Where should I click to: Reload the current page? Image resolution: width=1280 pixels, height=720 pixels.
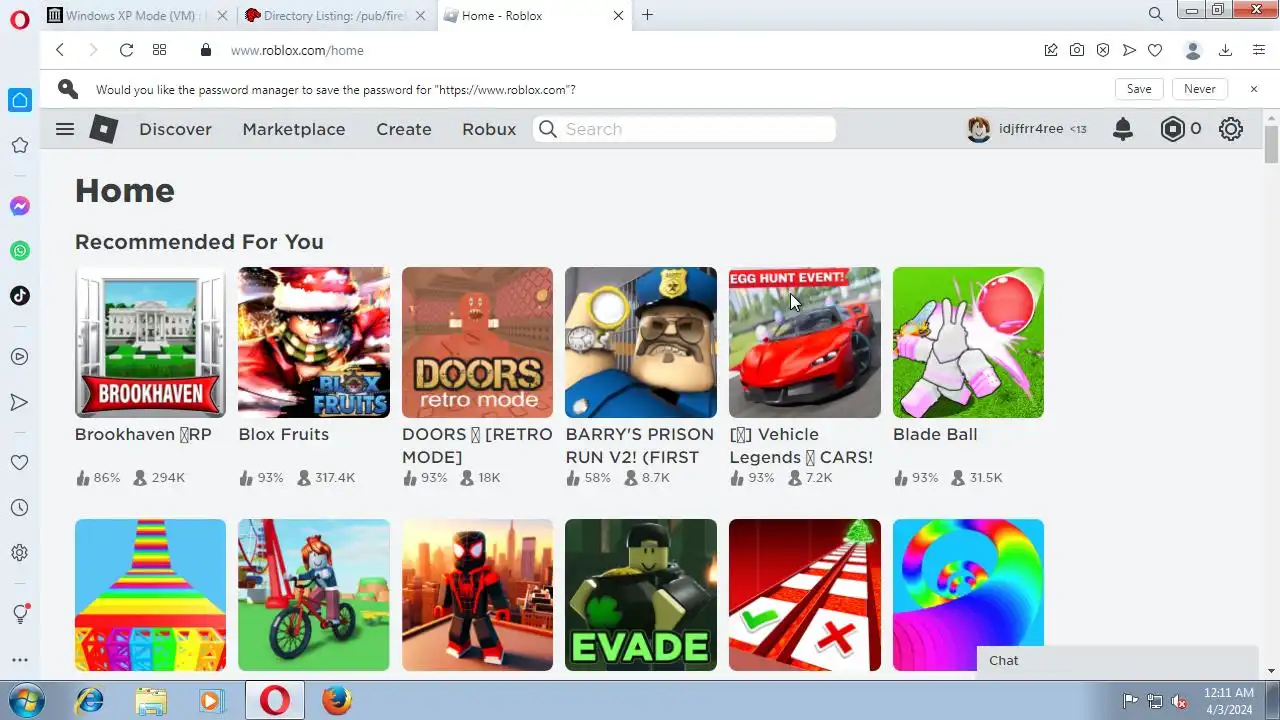126,50
